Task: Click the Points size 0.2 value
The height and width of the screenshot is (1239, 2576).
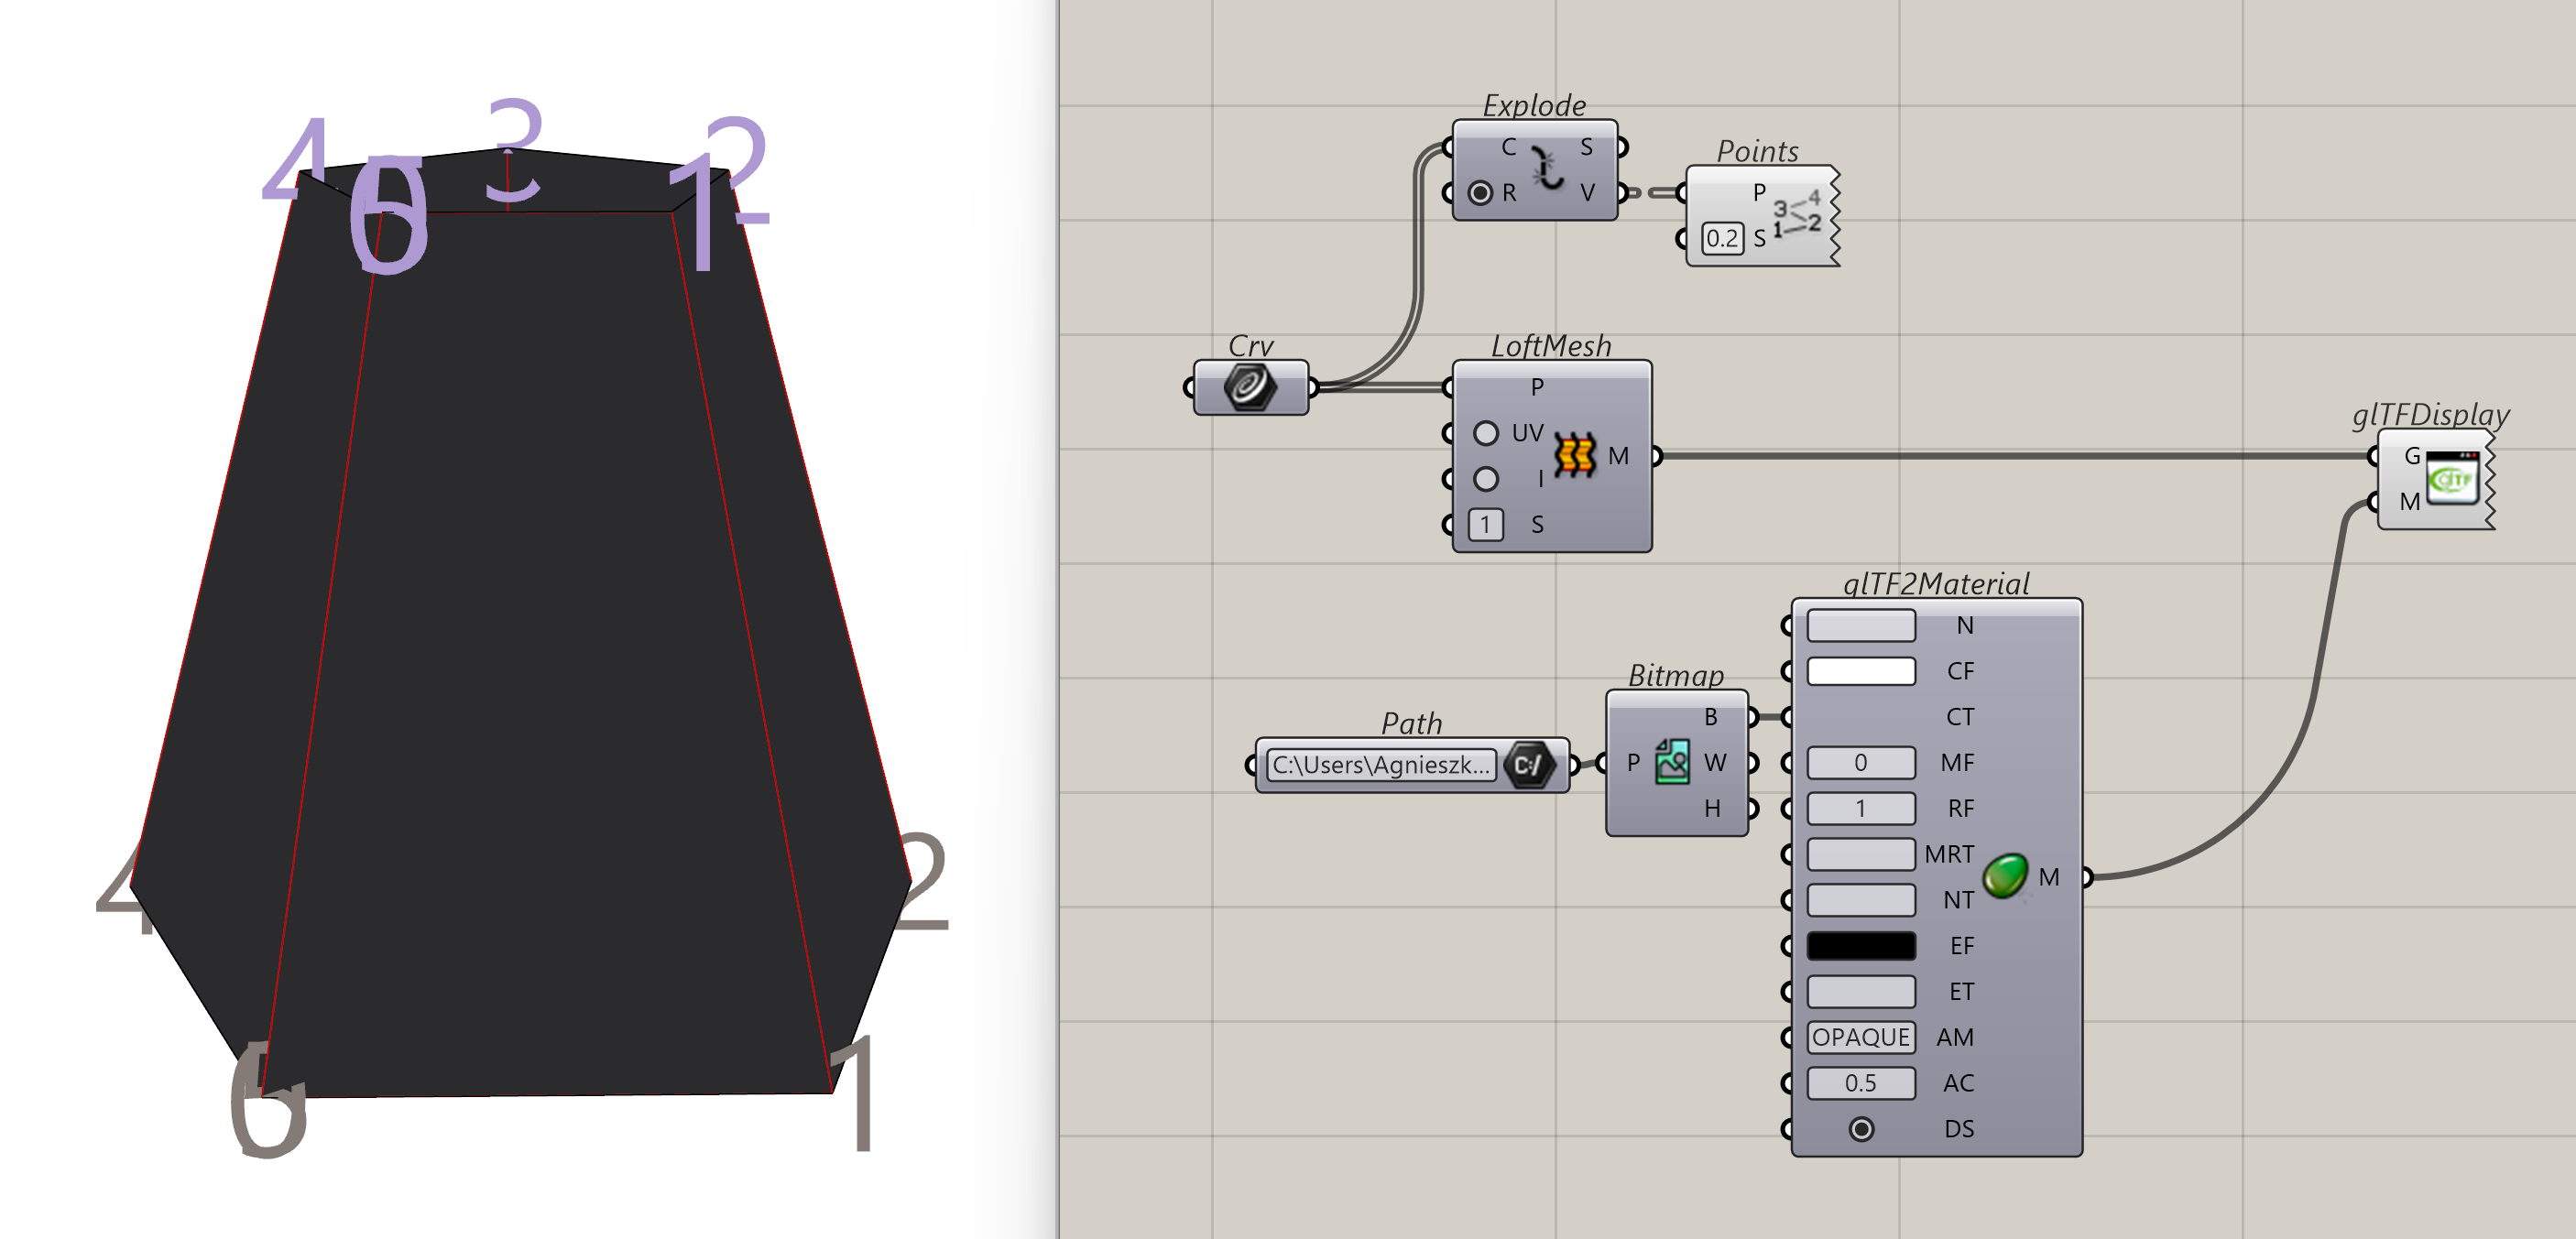Action: pos(1721,238)
